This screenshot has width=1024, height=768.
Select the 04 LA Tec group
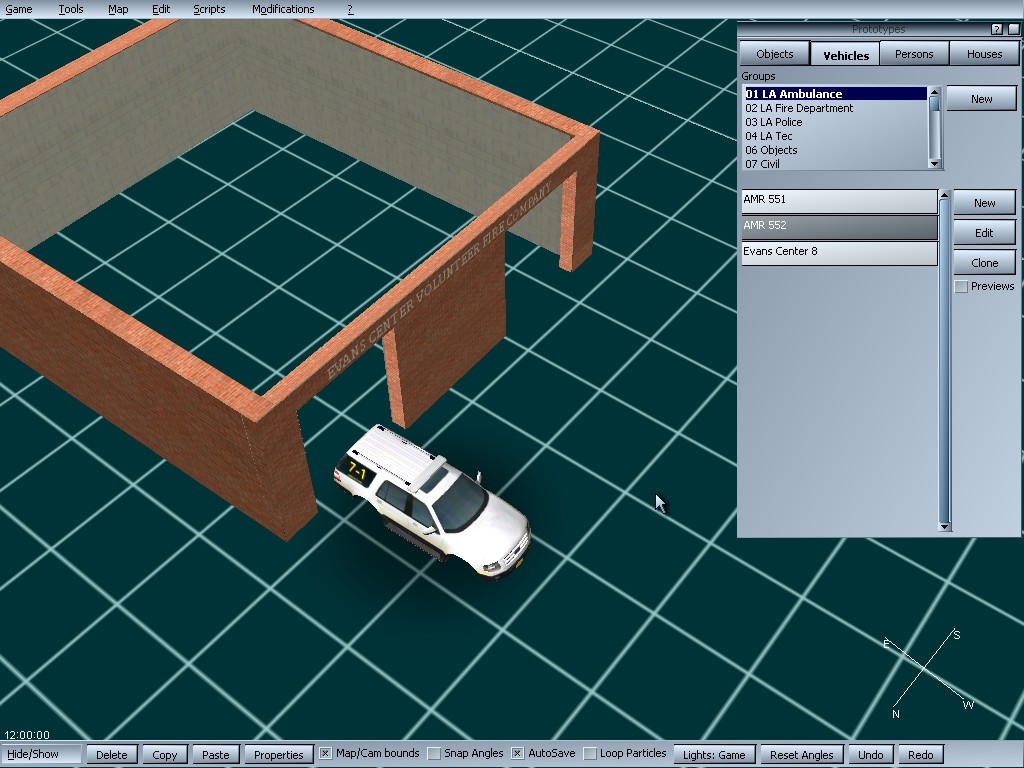pyautogui.click(x=835, y=136)
